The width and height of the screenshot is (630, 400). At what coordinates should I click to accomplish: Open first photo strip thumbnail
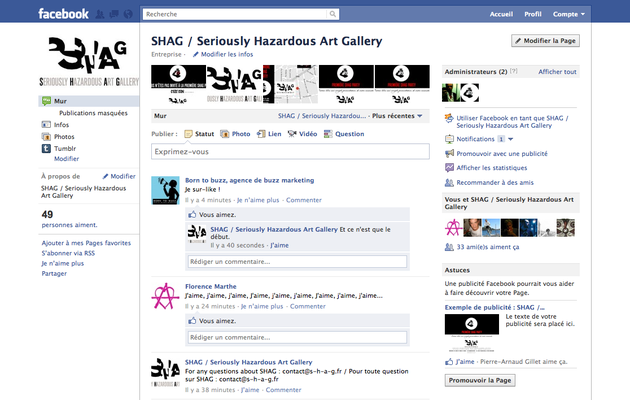(x=178, y=84)
